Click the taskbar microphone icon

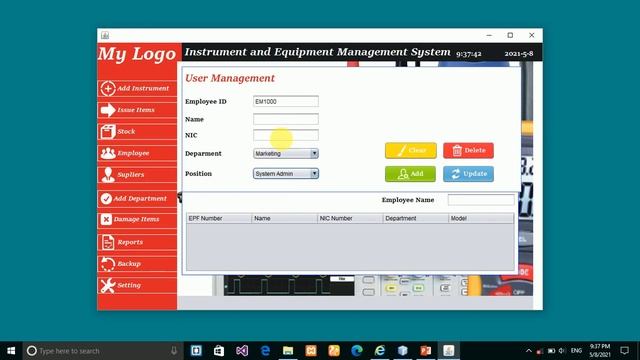(x=174, y=351)
